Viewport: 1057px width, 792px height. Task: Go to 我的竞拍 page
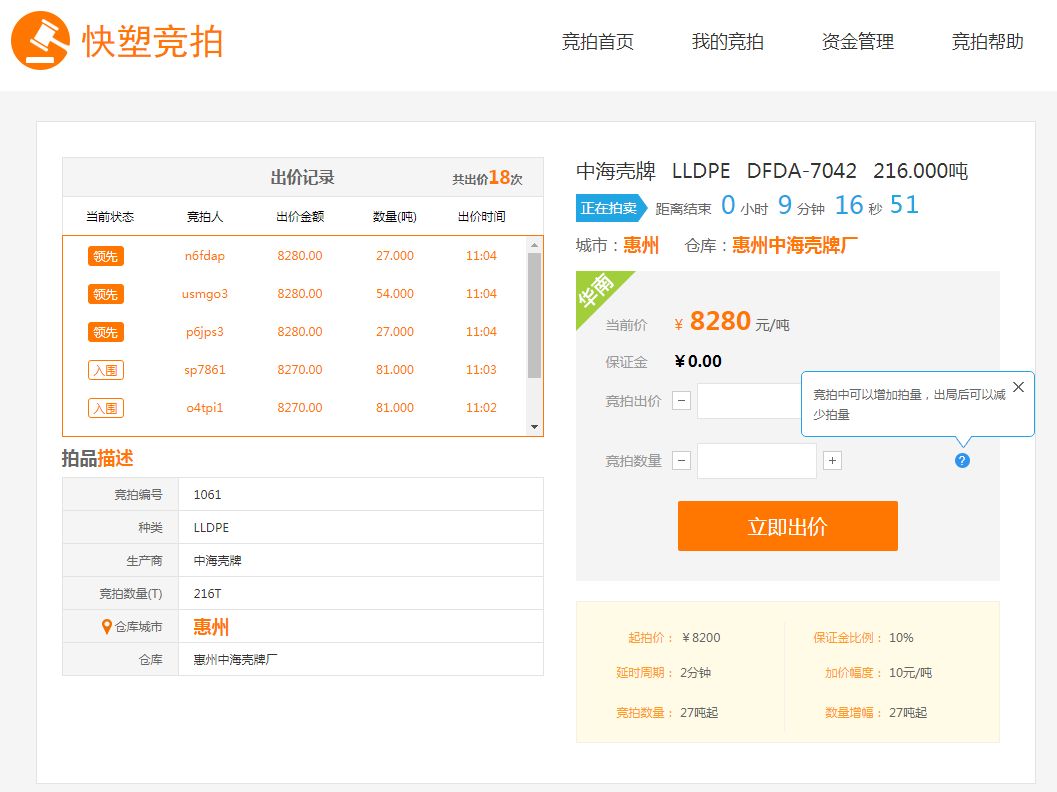pos(727,42)
